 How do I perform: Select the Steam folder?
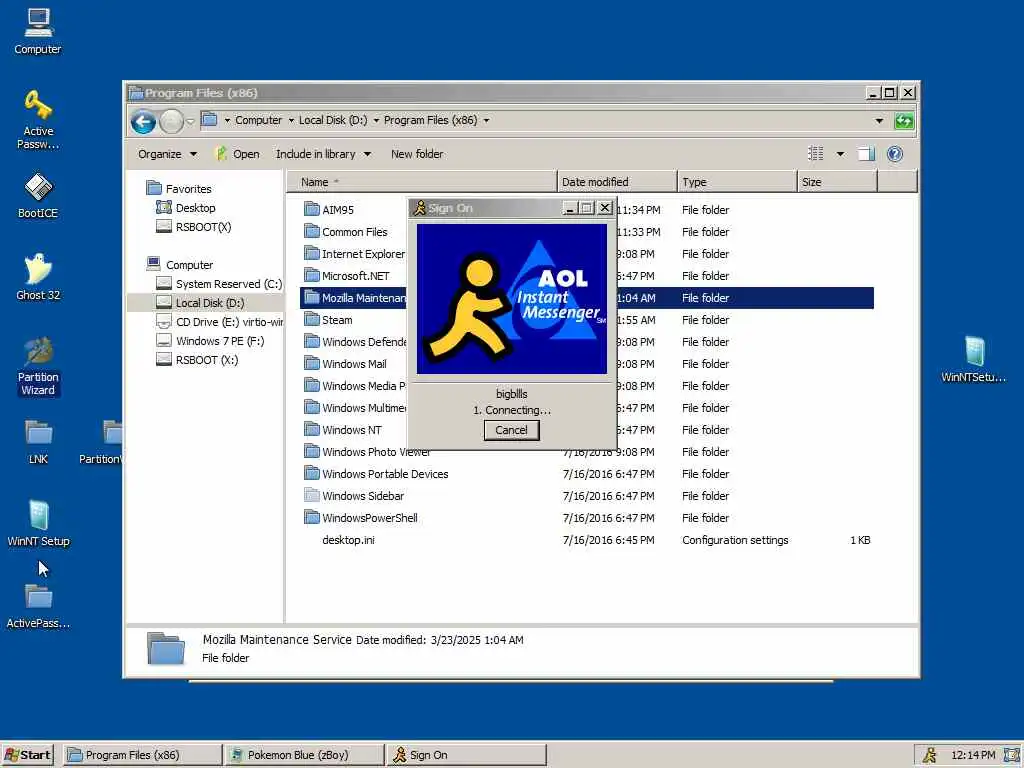coord(338,320)
